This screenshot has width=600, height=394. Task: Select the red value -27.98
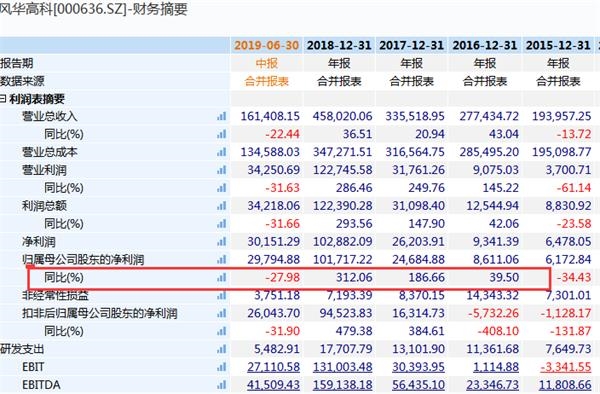(282, 278)
